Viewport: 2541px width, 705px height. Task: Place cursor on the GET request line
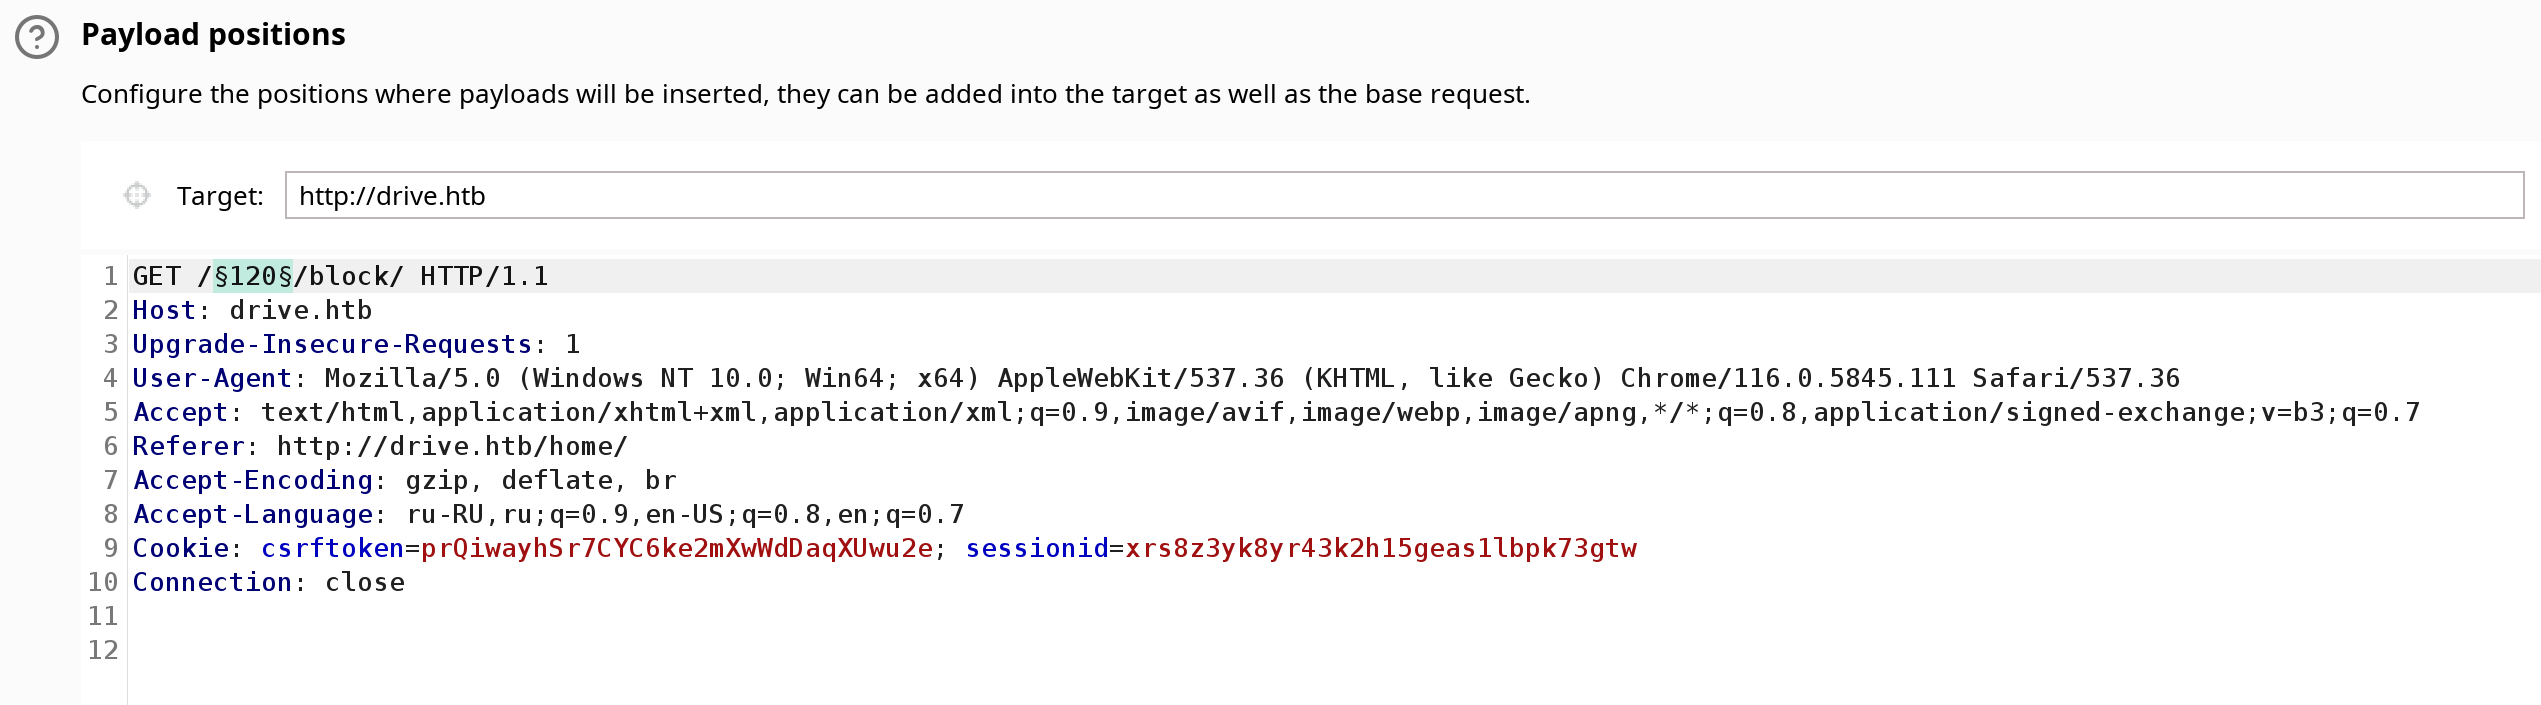pyautogui.click(x=1335, y=276)
